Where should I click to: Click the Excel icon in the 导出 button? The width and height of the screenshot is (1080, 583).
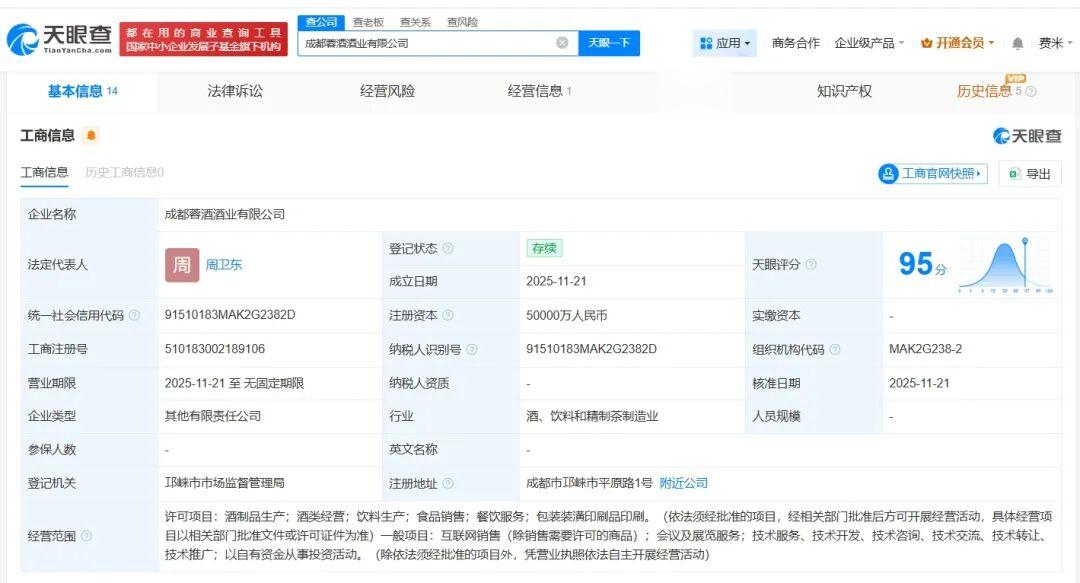1015,174
